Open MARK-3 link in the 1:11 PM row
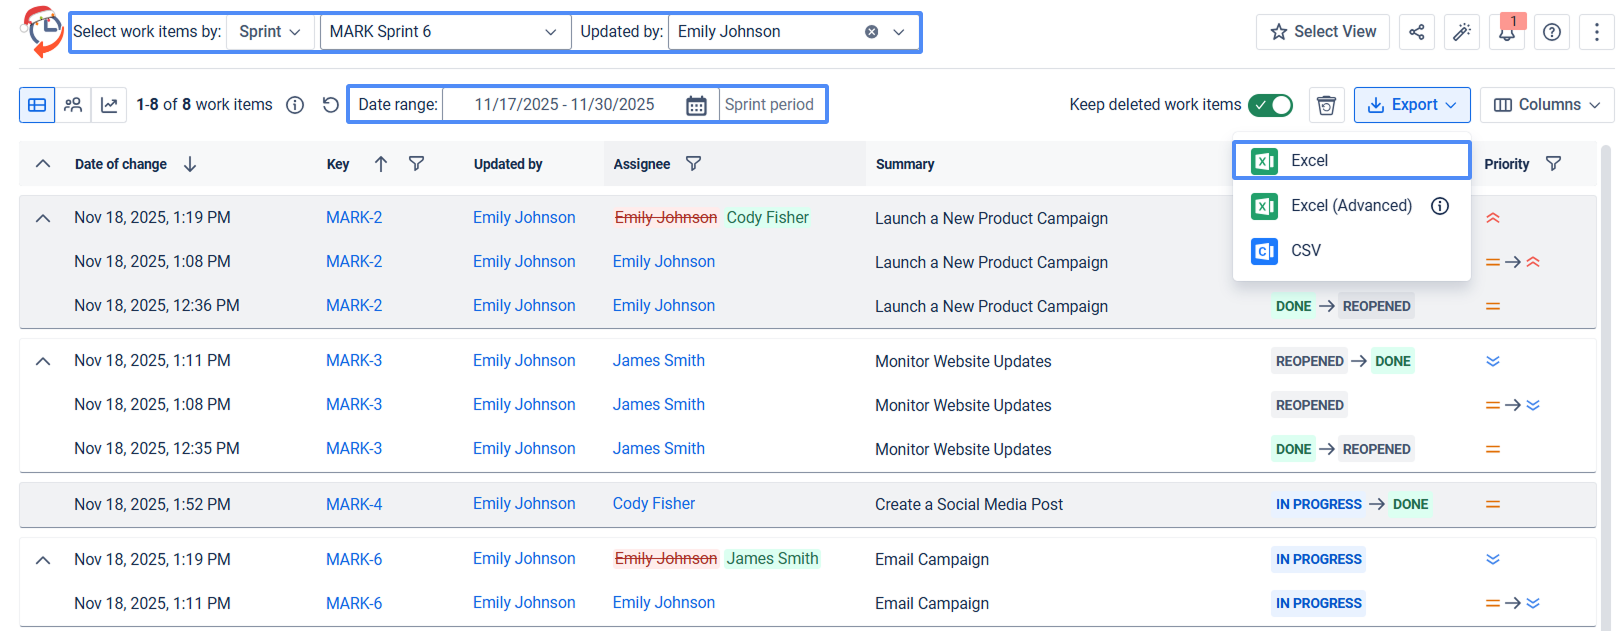Viewport: 1618px width, 631px height. pyautogui.click(x=354, y=361)
